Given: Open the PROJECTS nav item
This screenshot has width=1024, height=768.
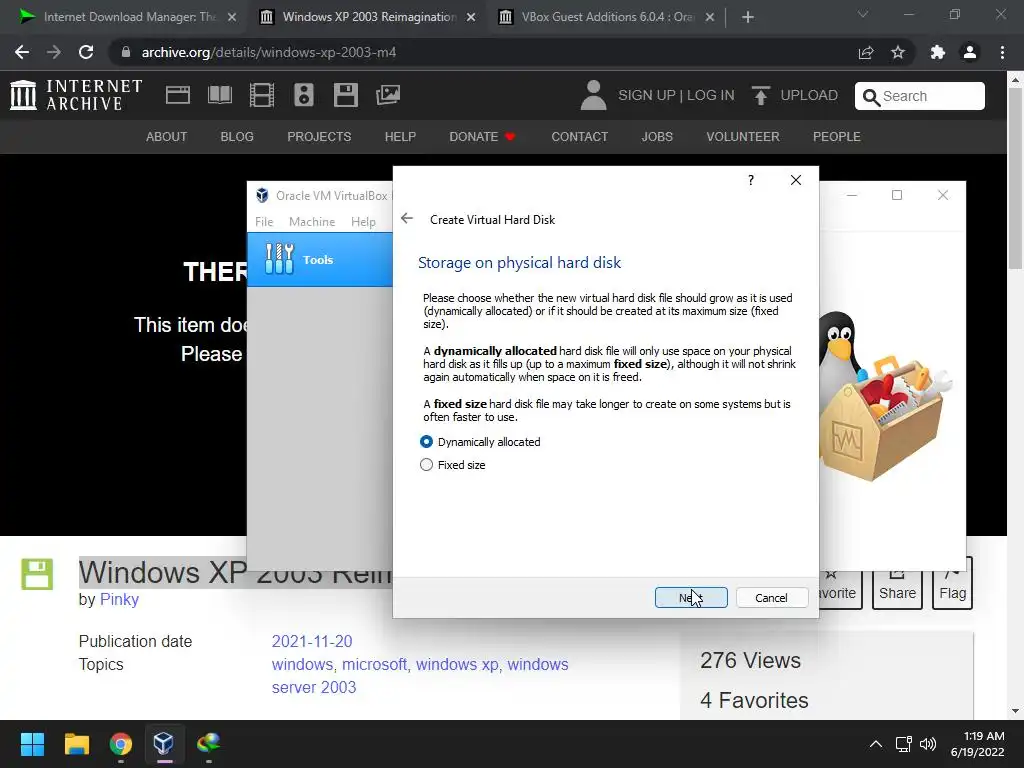Looking at the screenshot, I should pyautogui.click(x=319, y=136).
